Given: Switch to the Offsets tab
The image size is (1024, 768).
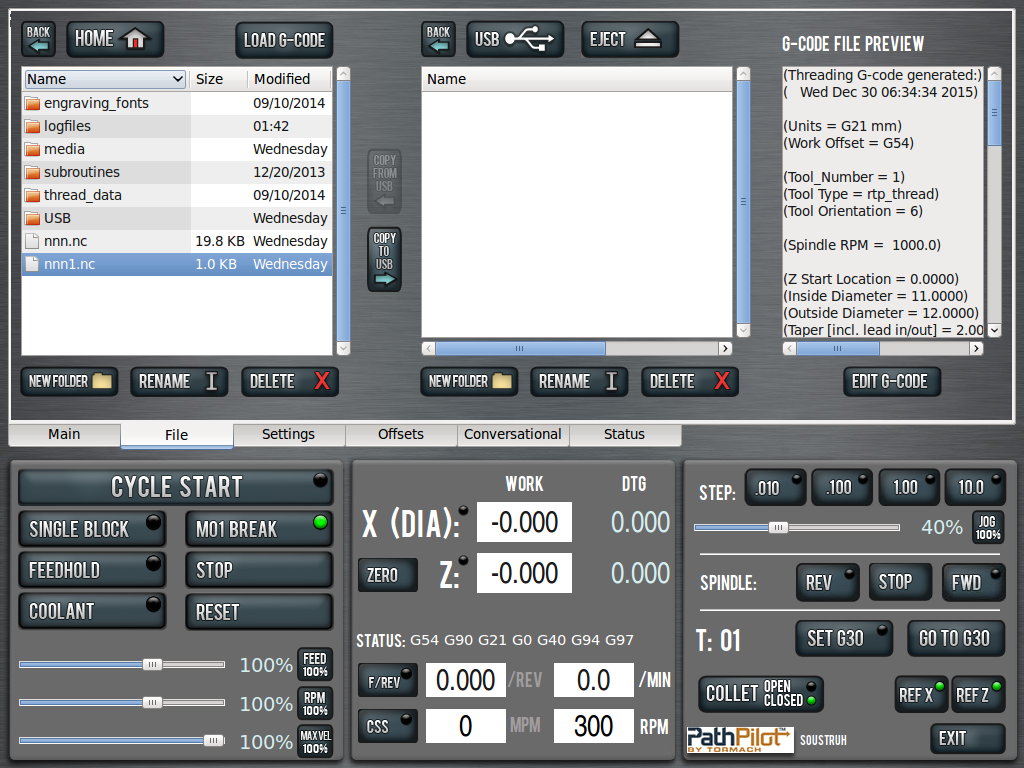Looking at the screenshot, I should 401,434.
